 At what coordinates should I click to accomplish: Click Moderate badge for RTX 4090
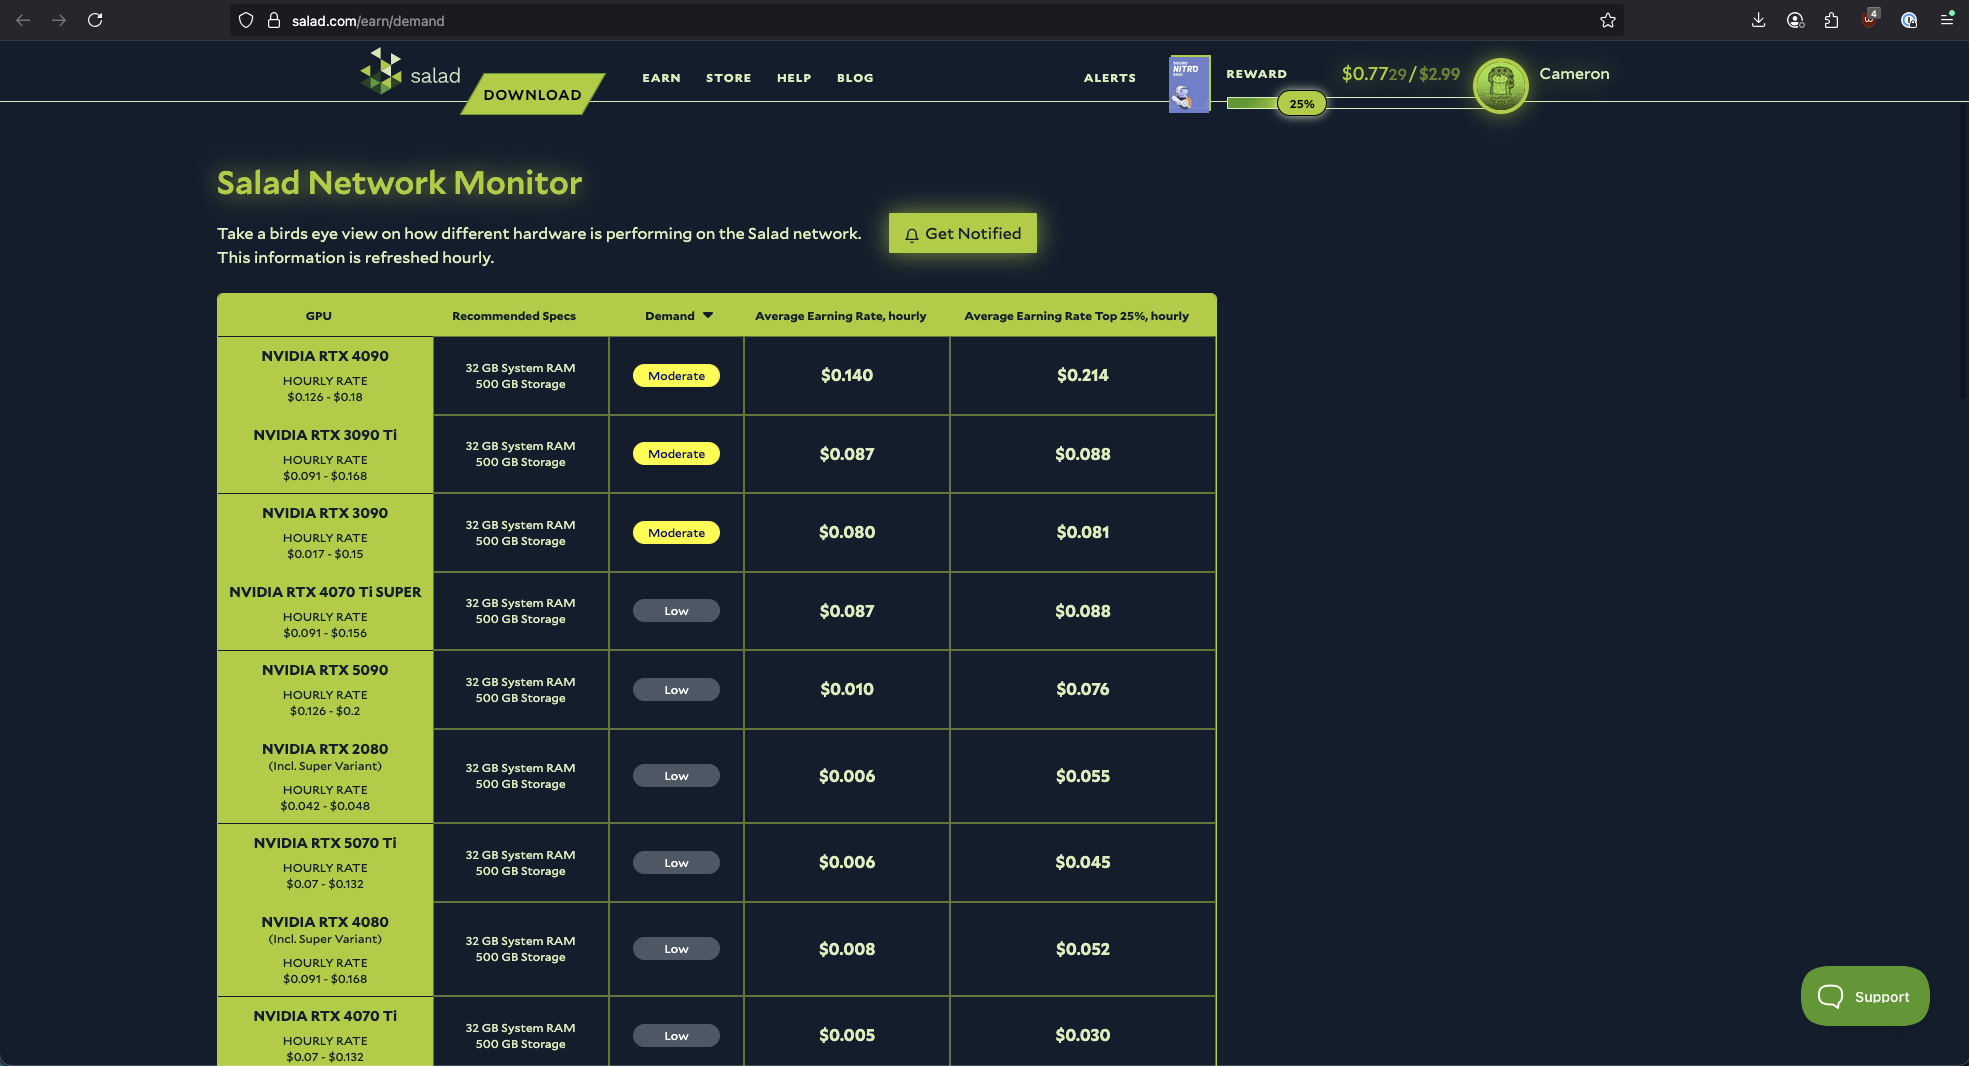tap(676, 376)
